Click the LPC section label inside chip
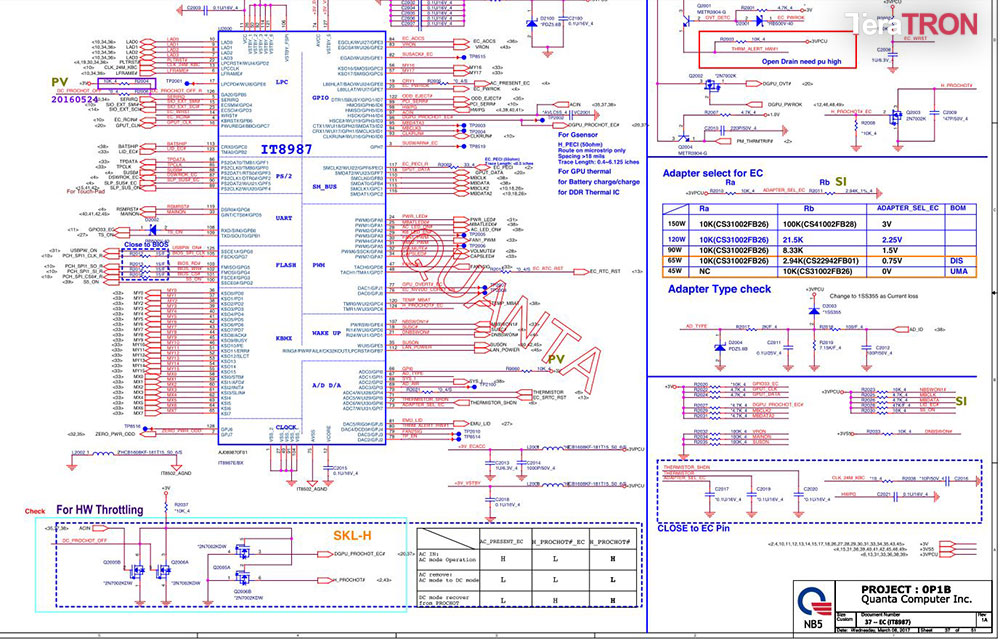Screen dimensions: 1000x639 (x=282, y=82)
